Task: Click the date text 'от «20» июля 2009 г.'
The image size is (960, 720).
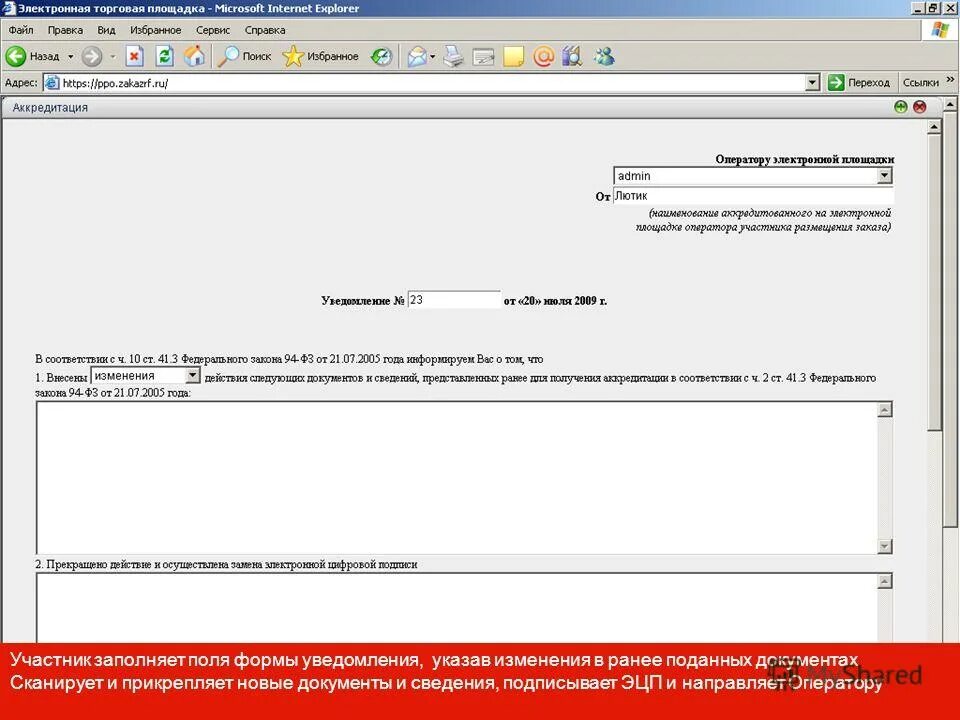Action: 555,301
